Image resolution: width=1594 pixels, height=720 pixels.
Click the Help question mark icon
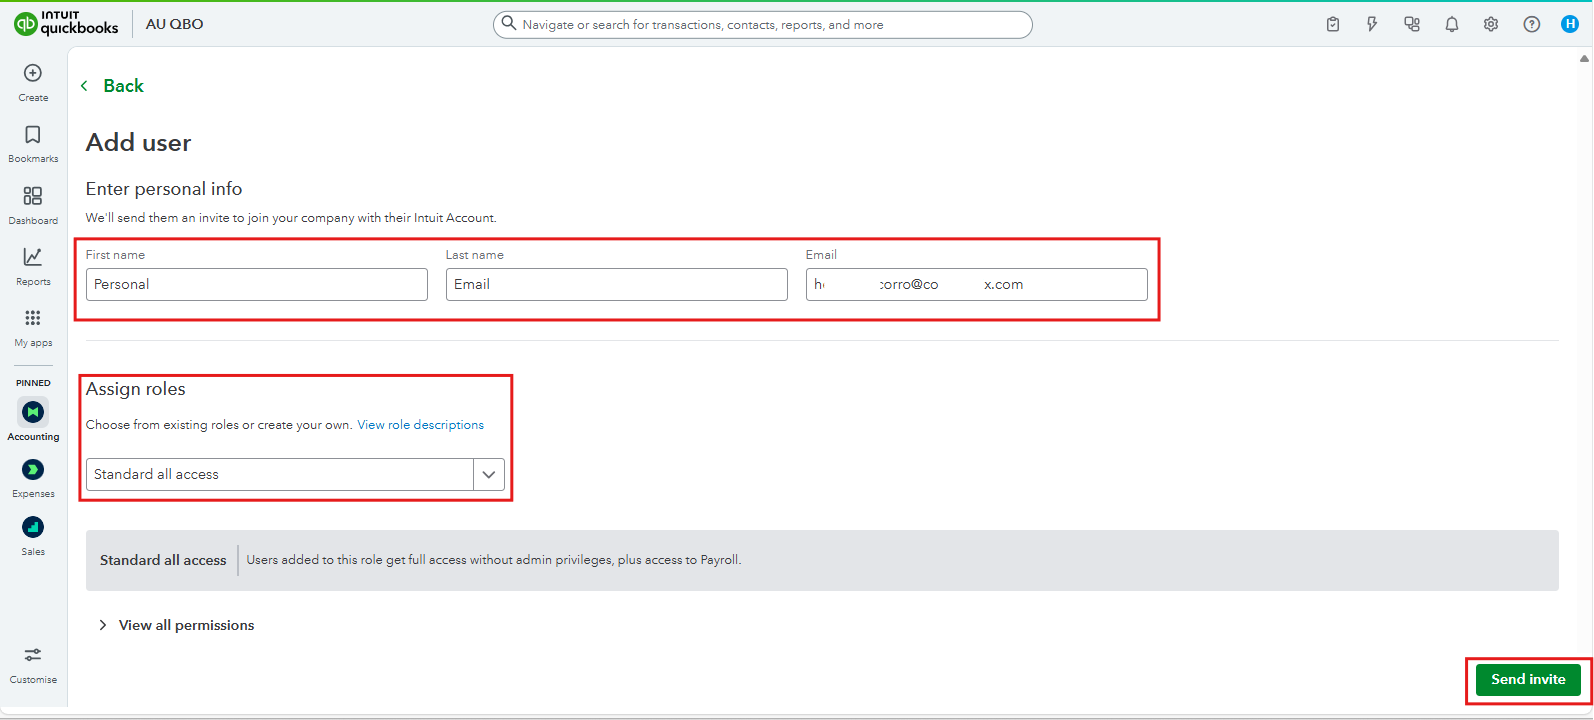(1531, 25)
